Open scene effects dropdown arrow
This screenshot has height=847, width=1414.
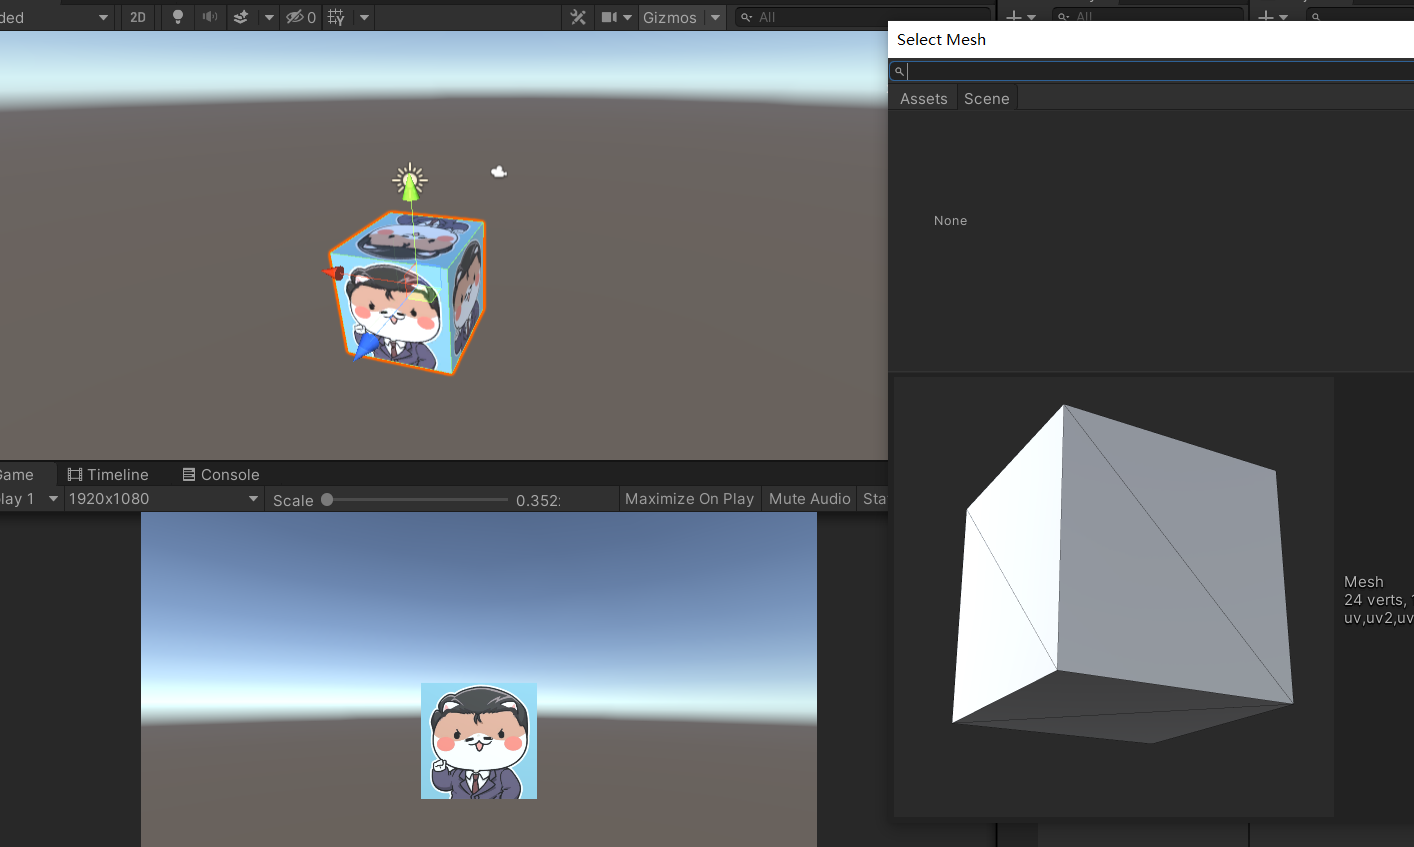point(269,17)
